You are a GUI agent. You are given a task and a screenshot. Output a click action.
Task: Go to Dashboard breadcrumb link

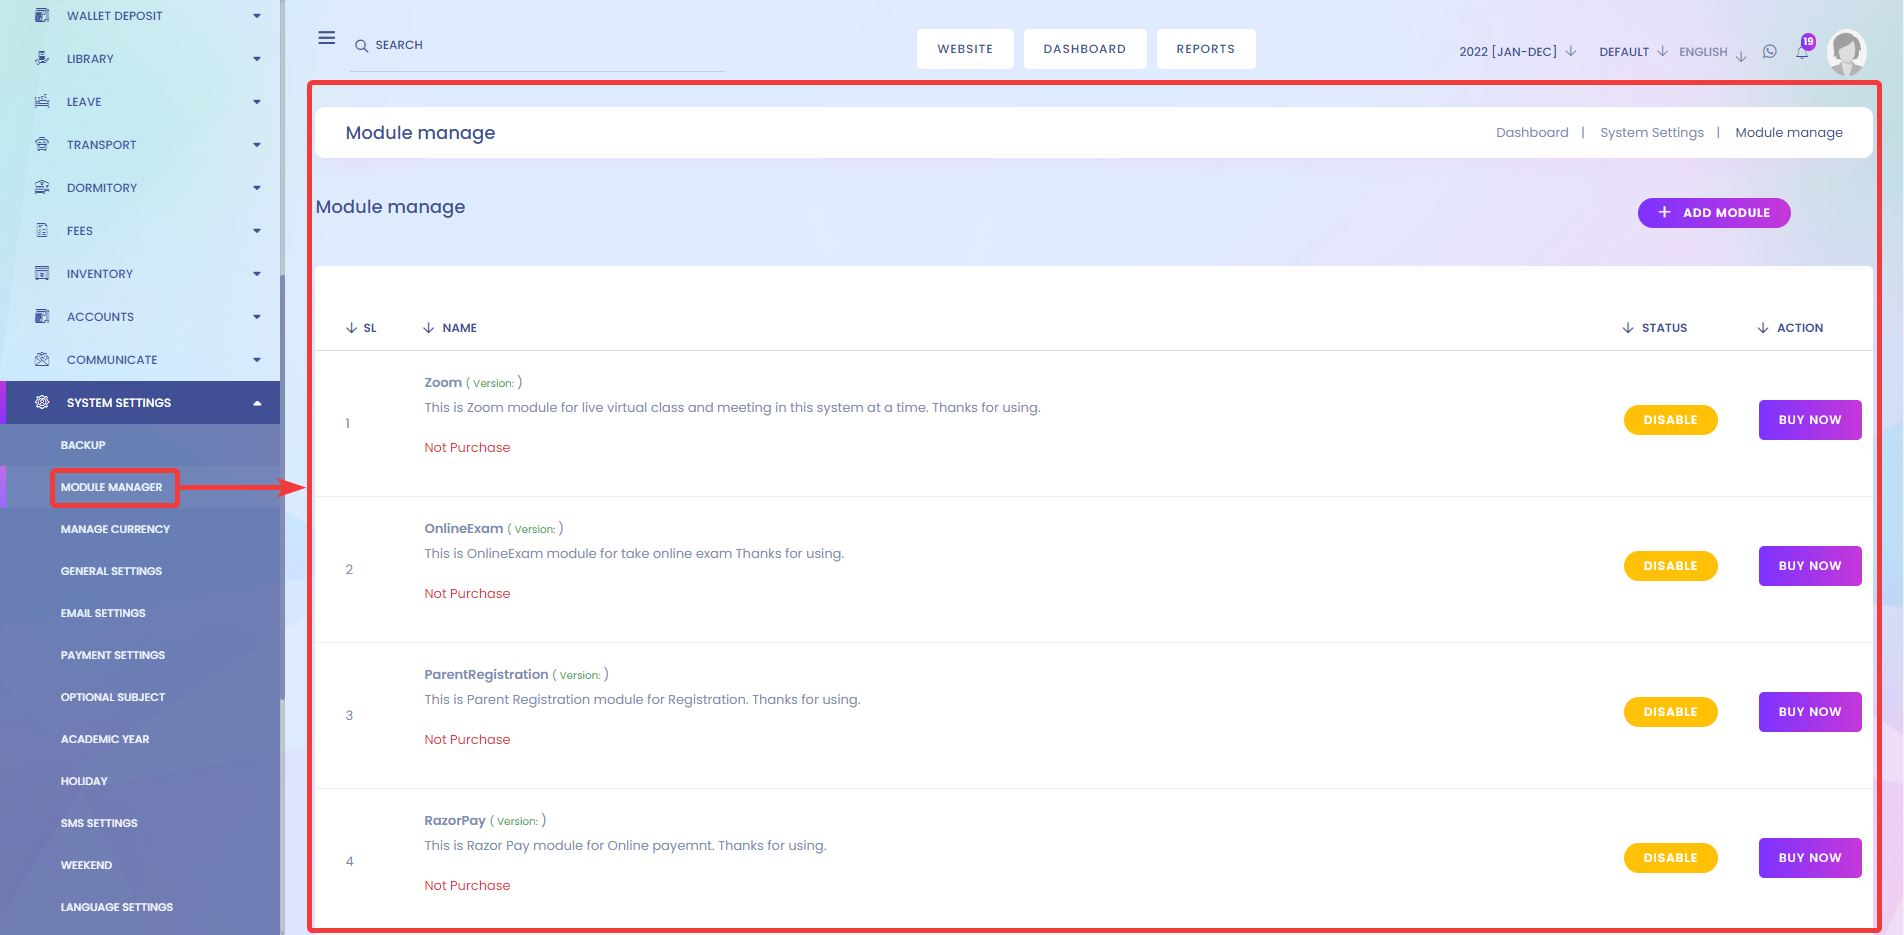click(x=1532, y=133)
